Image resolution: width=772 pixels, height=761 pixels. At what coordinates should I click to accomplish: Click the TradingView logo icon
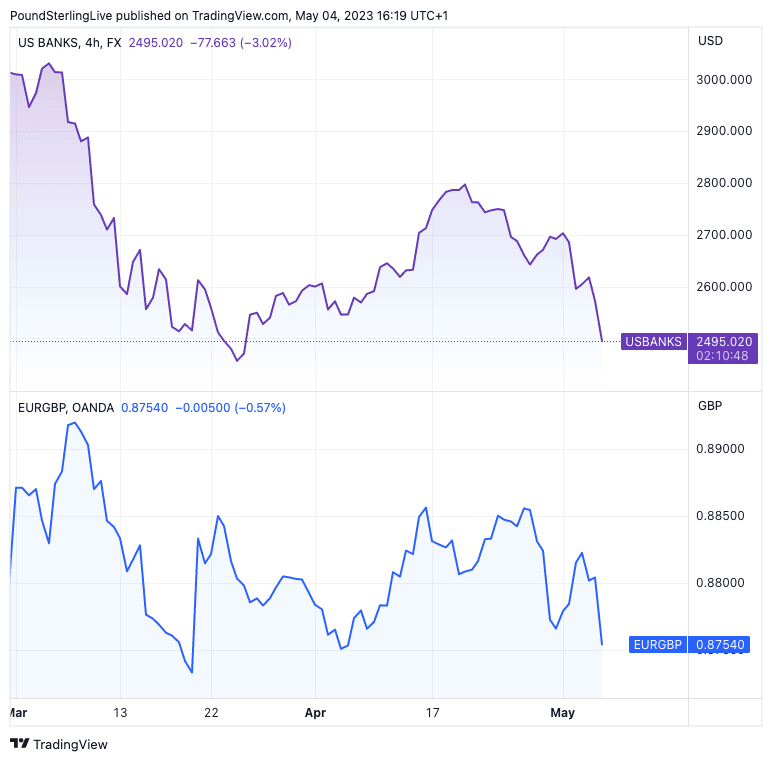tap(19, 744)
